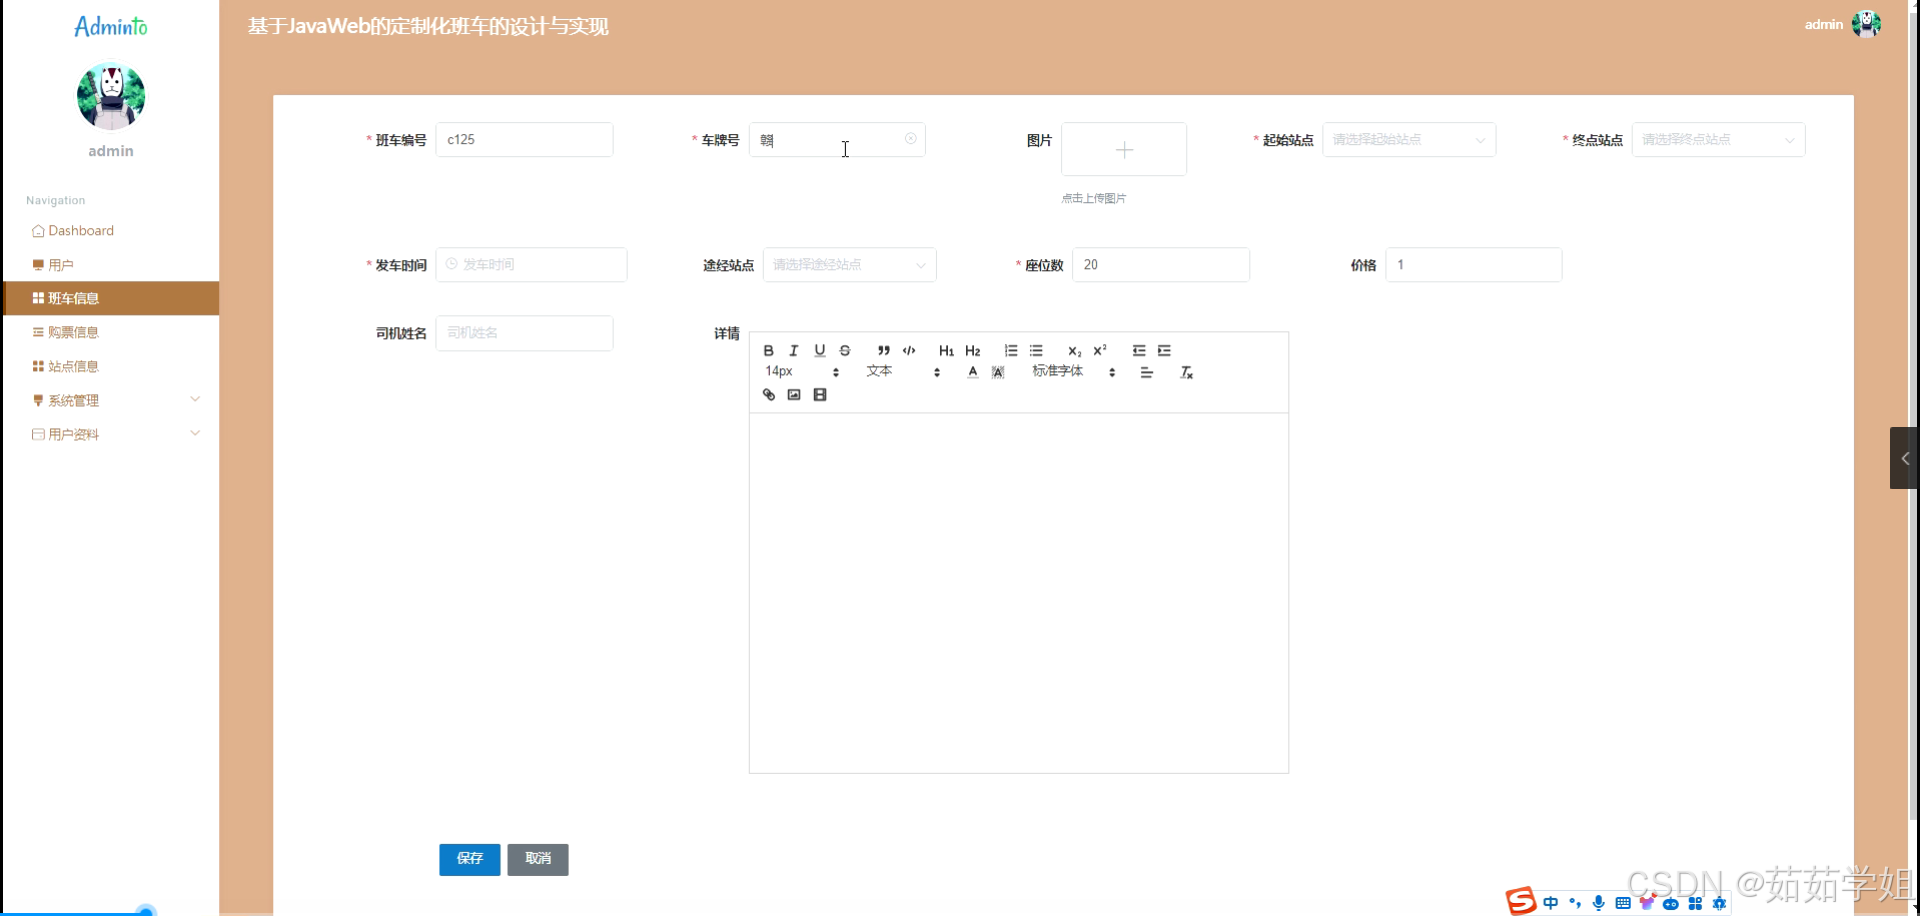Toggle unordered list in the editor

1036,350
